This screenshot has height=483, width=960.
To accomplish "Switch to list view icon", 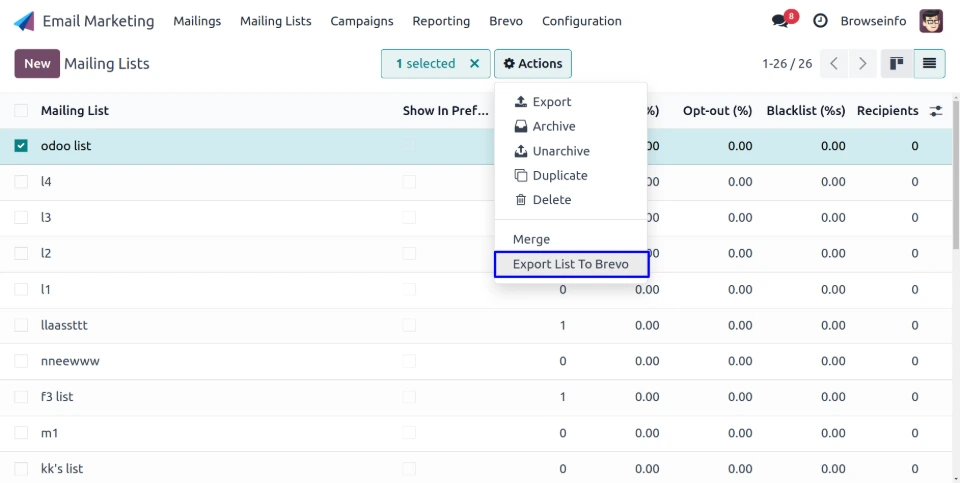I will tap(929, 64).
